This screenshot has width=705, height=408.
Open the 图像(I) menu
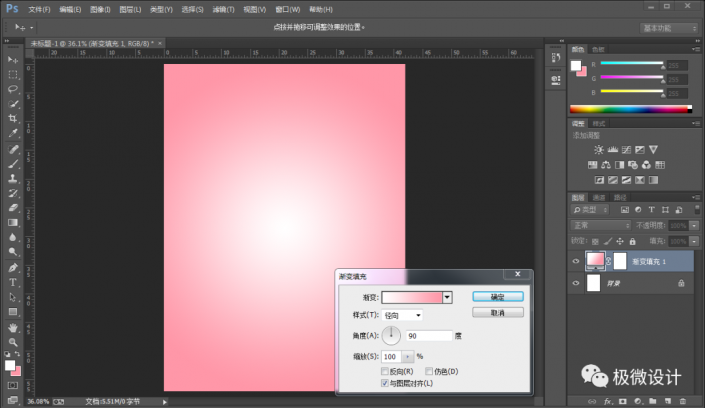[99, 8]
